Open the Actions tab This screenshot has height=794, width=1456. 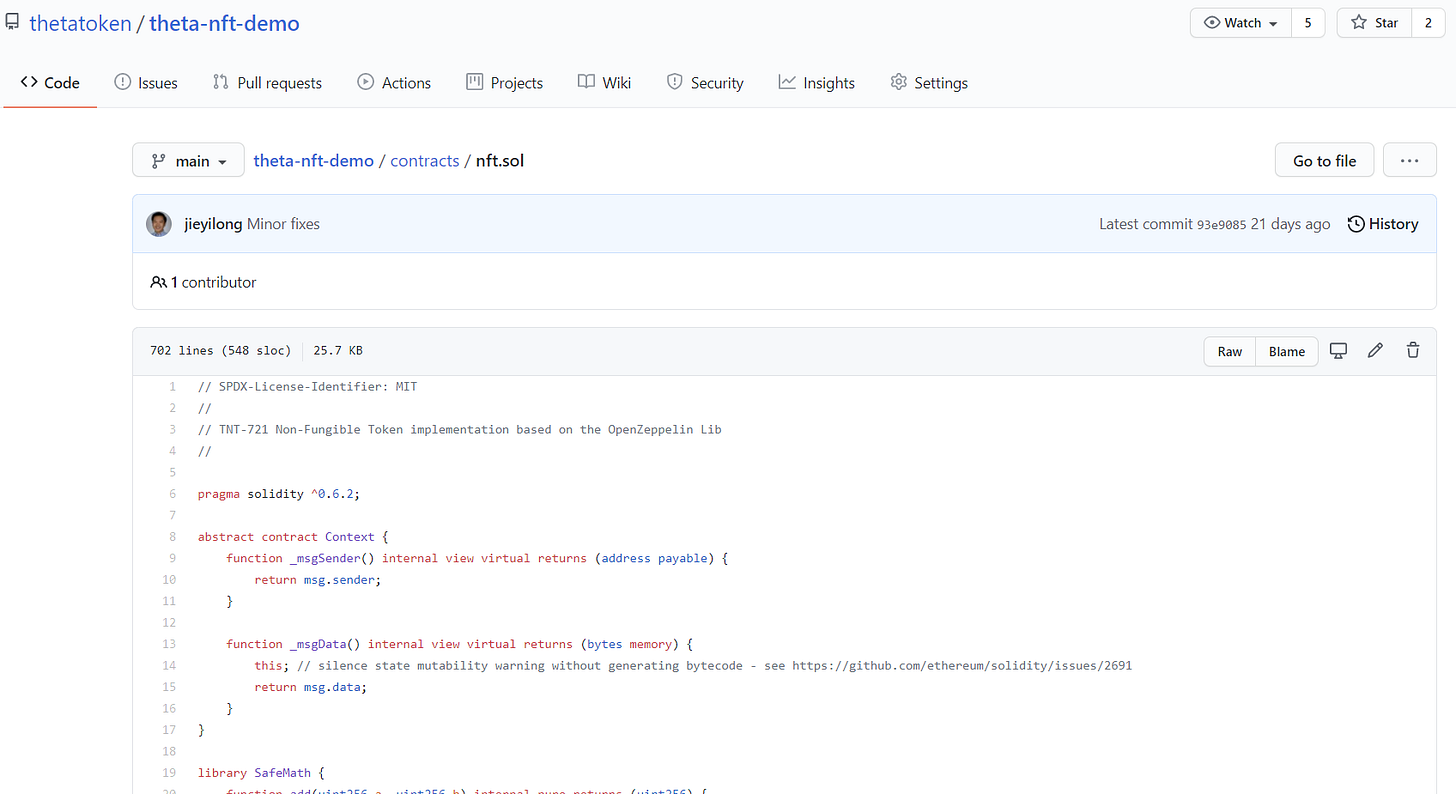(x=394, y=83)
